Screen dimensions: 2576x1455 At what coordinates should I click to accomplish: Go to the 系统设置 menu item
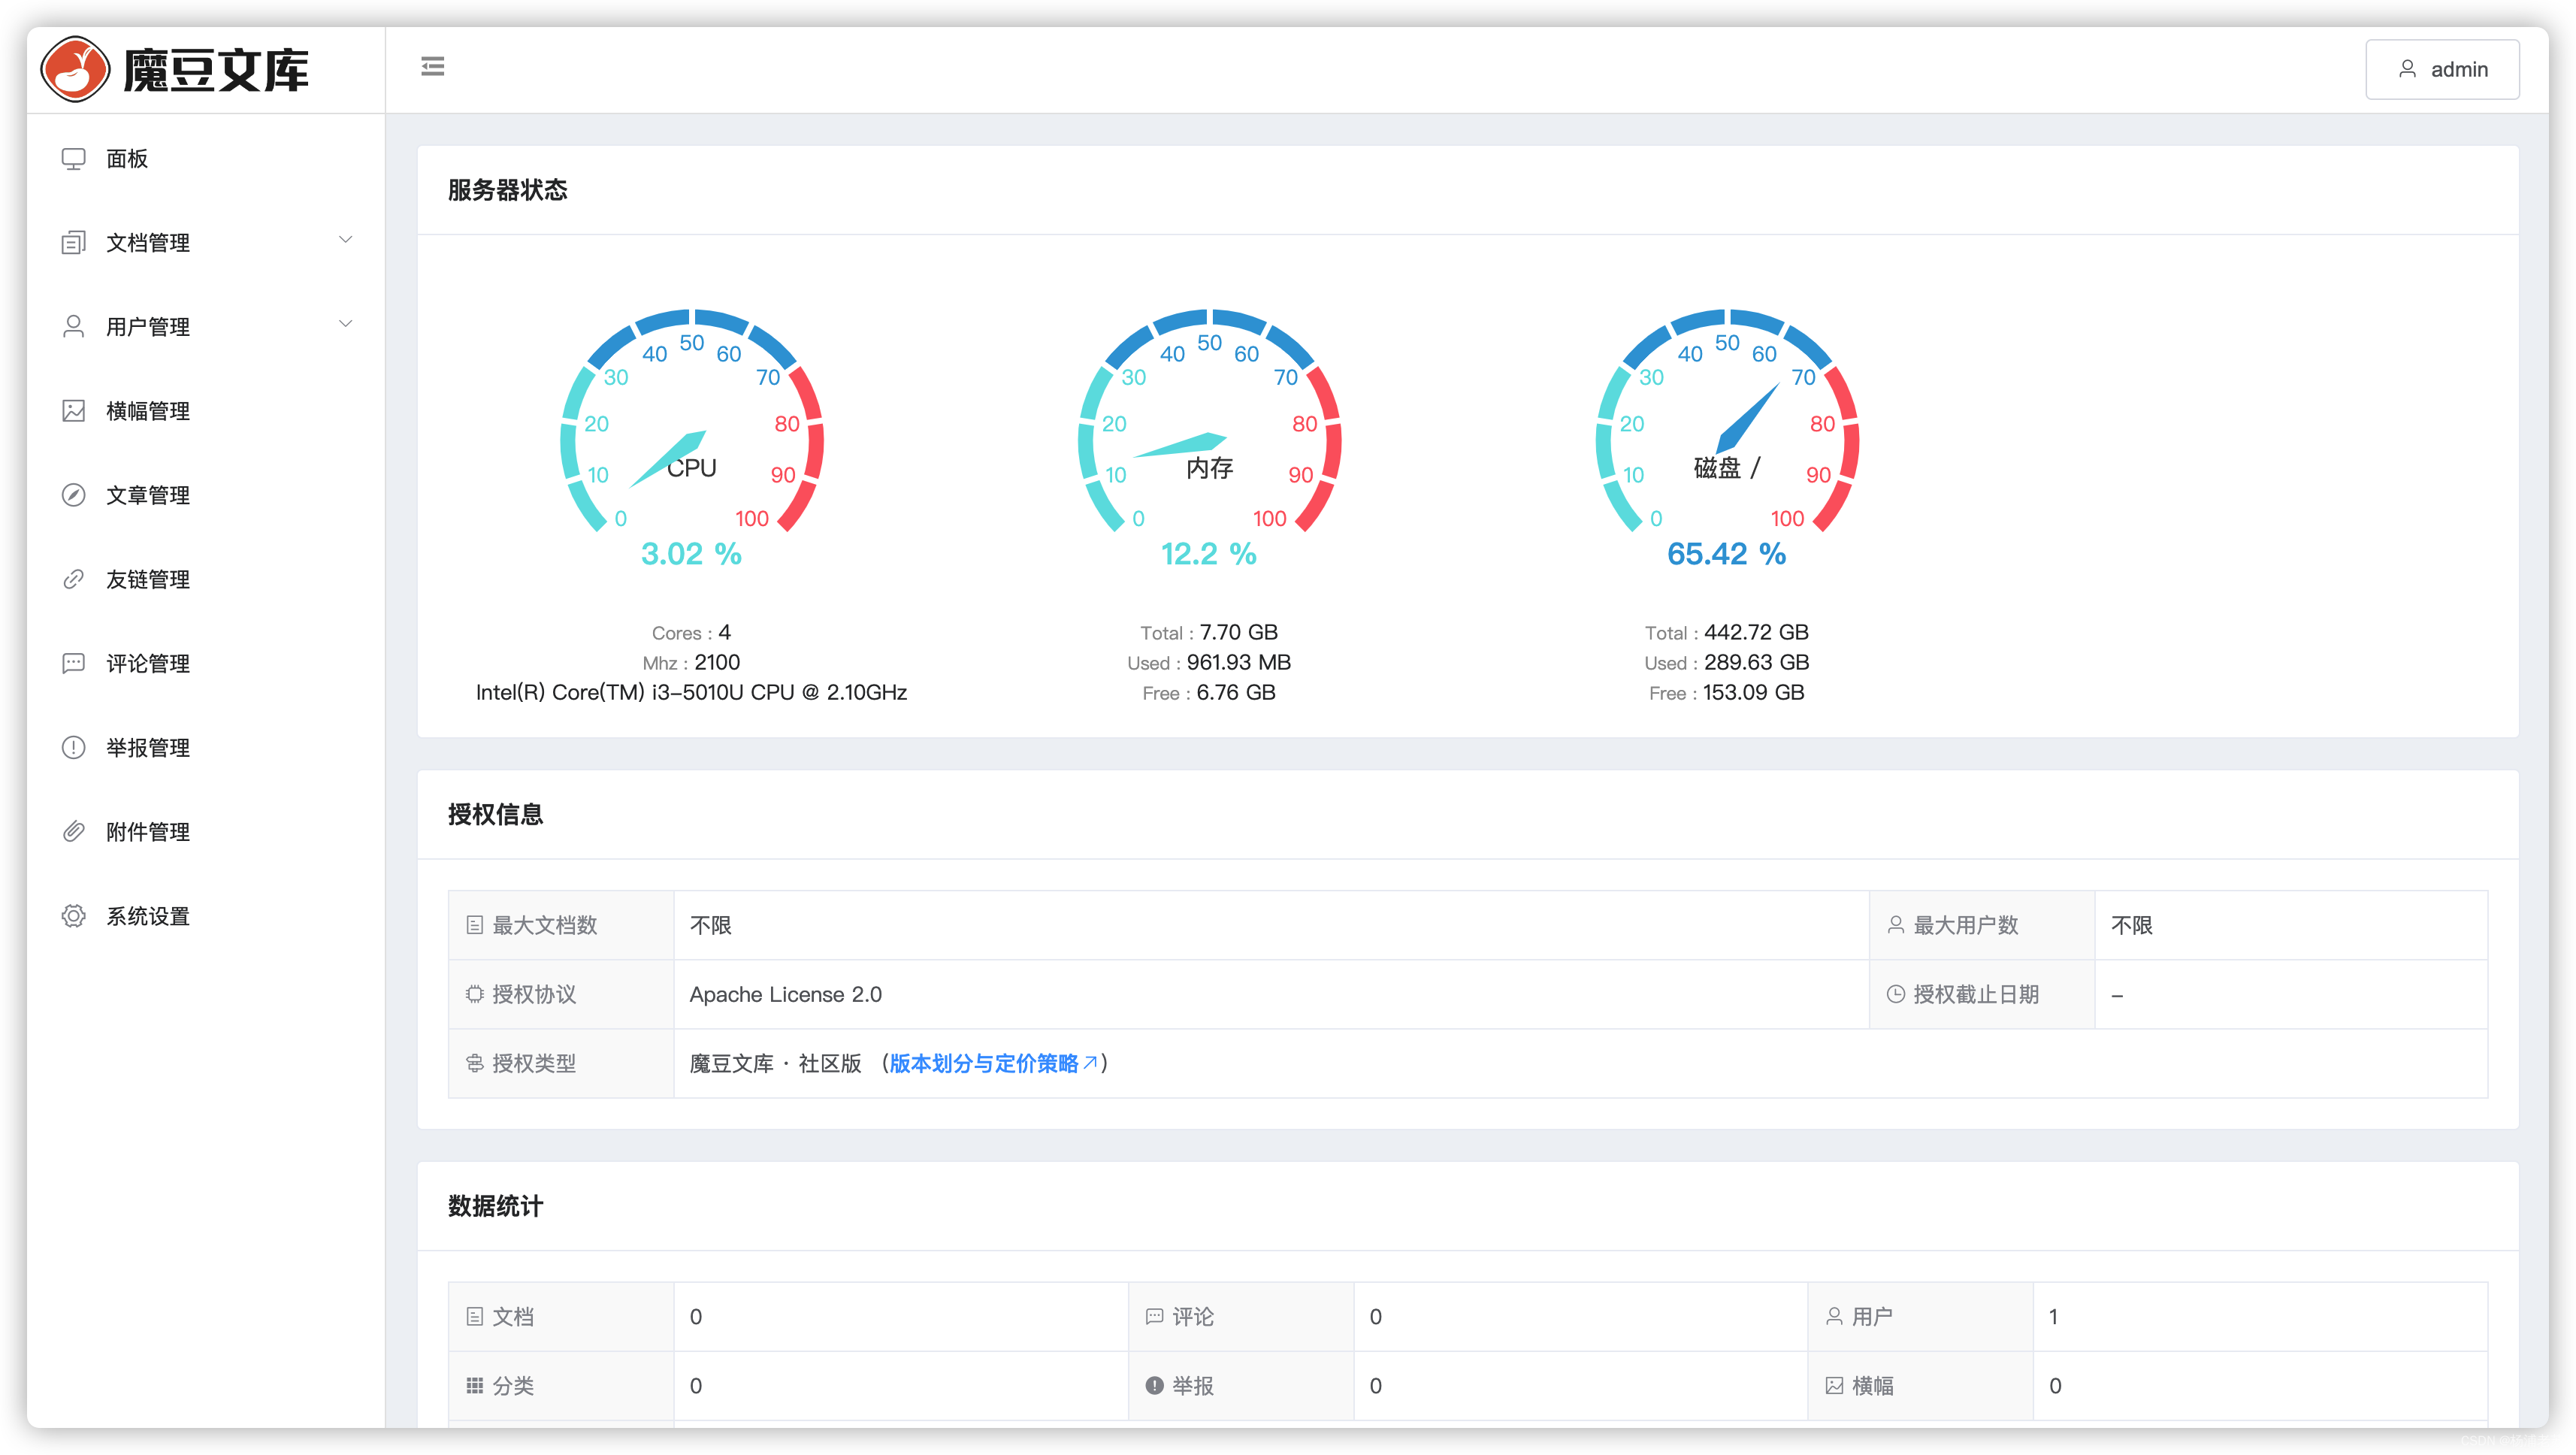click(x=148, y=916)
